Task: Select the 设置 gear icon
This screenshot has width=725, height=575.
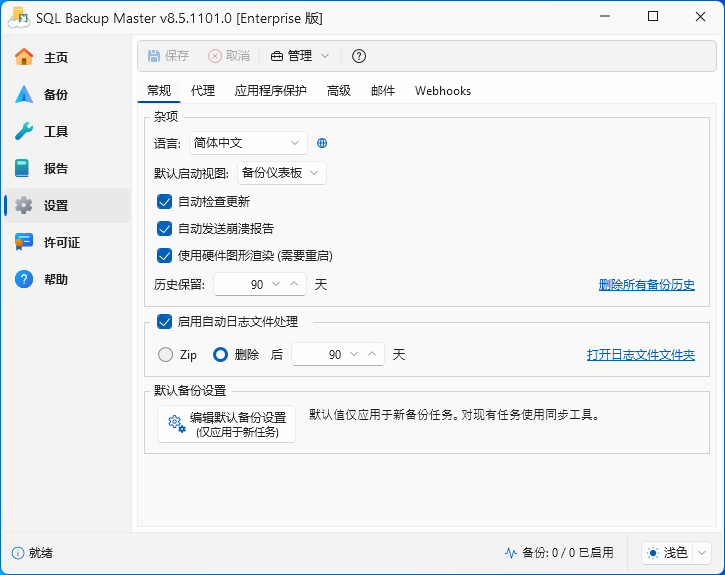Action: pyautogui.click(x=24, y=205)
